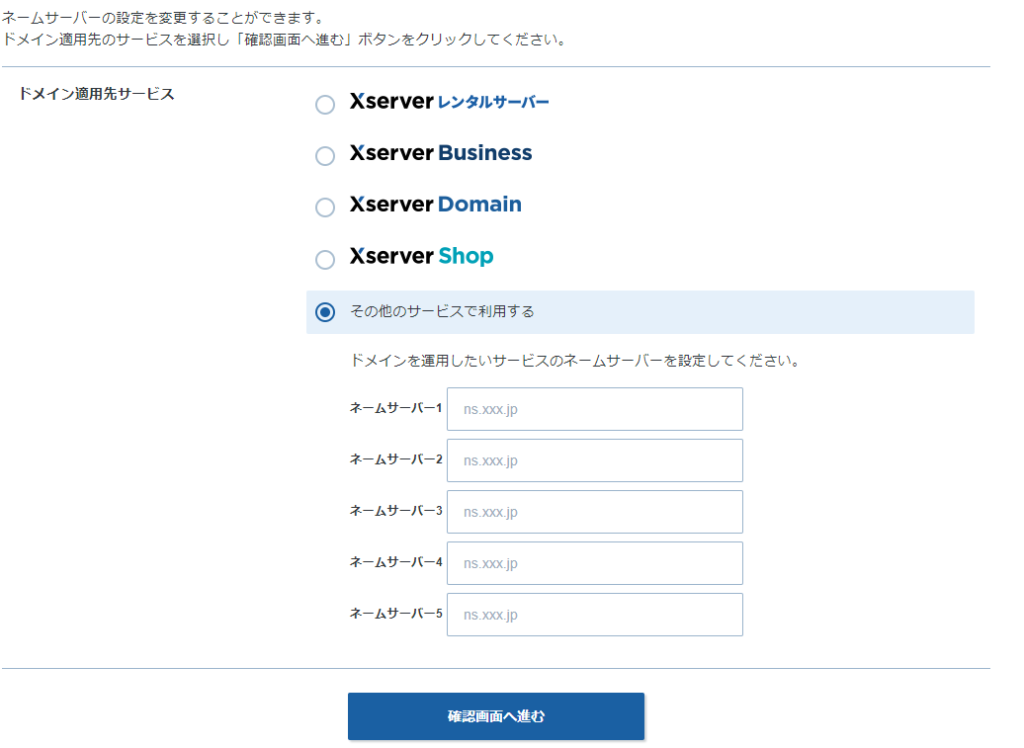
Task: Click the その他のサービスで利用する label text
Action: tap(442, 312)
